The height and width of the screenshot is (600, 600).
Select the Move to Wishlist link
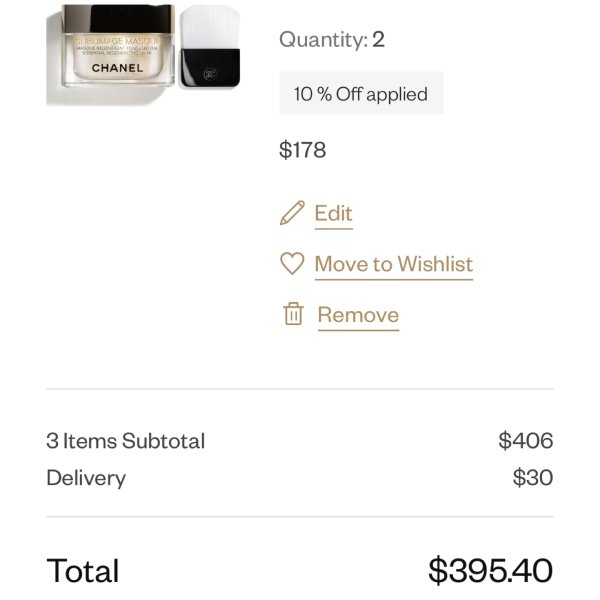(x=394, y=264)
